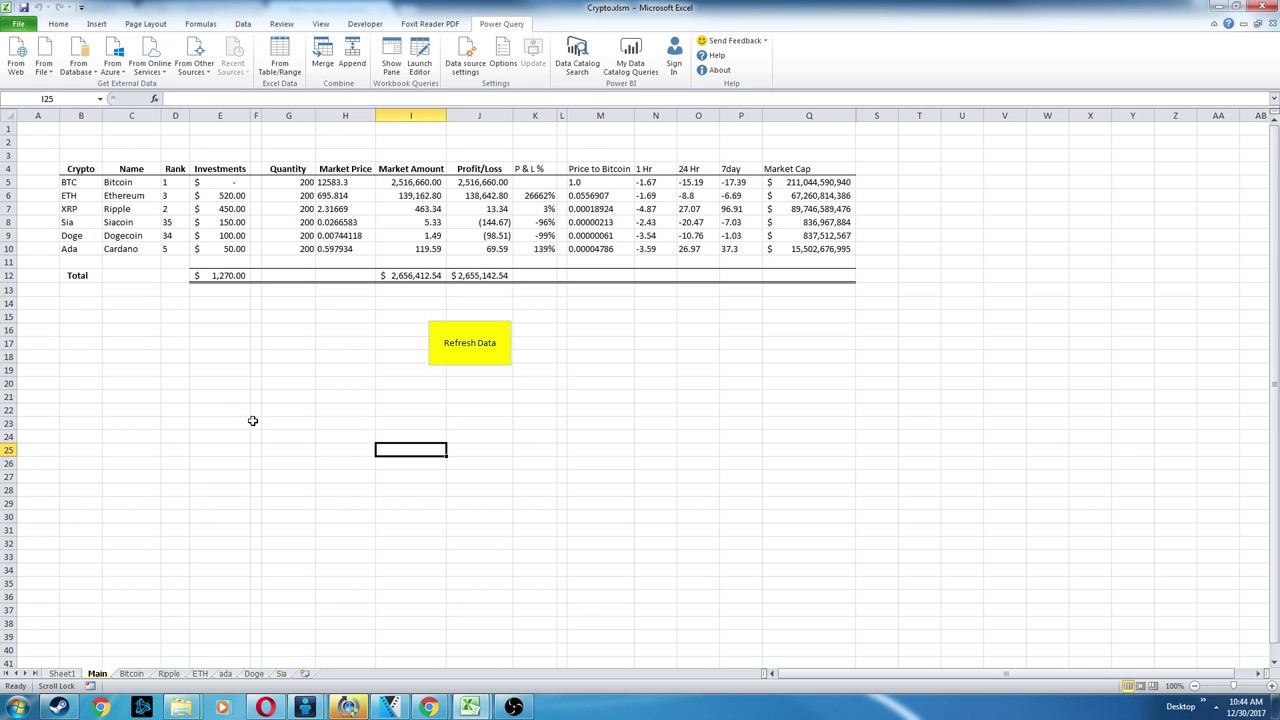Click Data Catalog Search icon
This screenshot has height=720, width=1280.
pyautogui.click(x=577, y=56)
